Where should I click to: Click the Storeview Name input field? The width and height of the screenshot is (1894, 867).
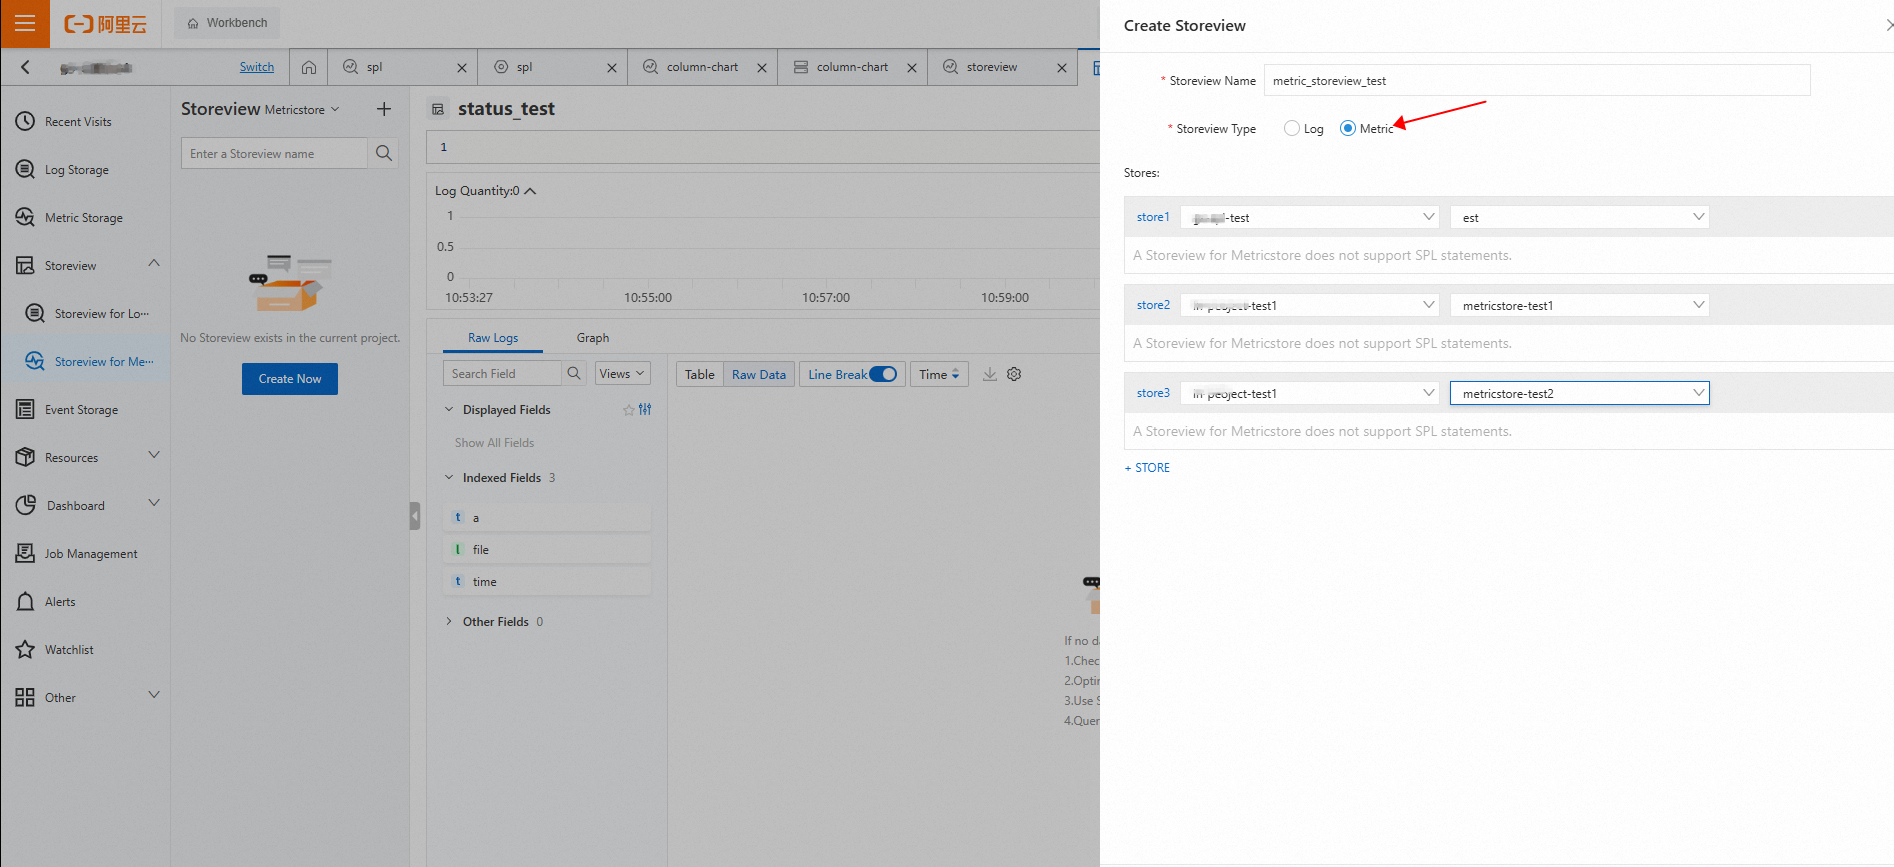(x=1537, y=80)
